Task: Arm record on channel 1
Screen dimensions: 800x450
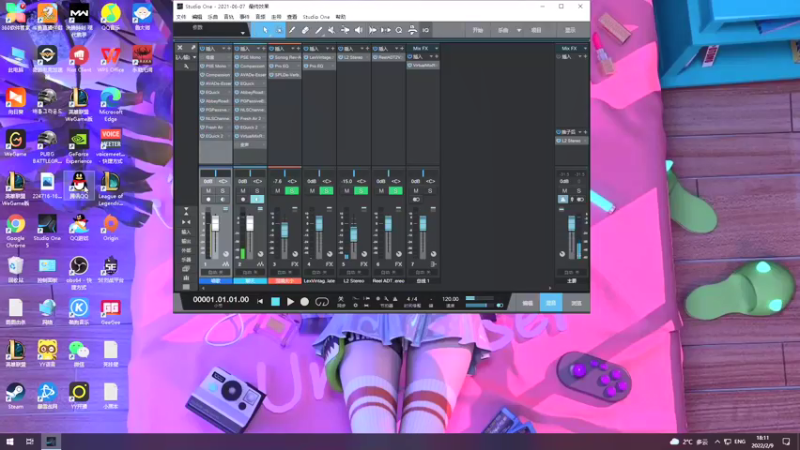Action: click(x=208, y=199)
